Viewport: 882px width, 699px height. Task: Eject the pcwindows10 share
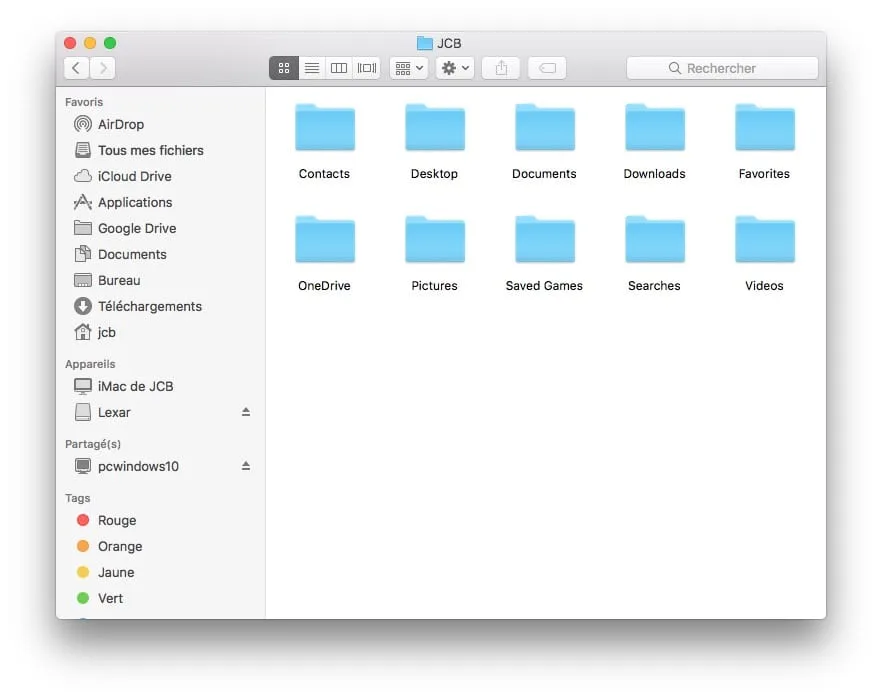(x=246, y=466)
